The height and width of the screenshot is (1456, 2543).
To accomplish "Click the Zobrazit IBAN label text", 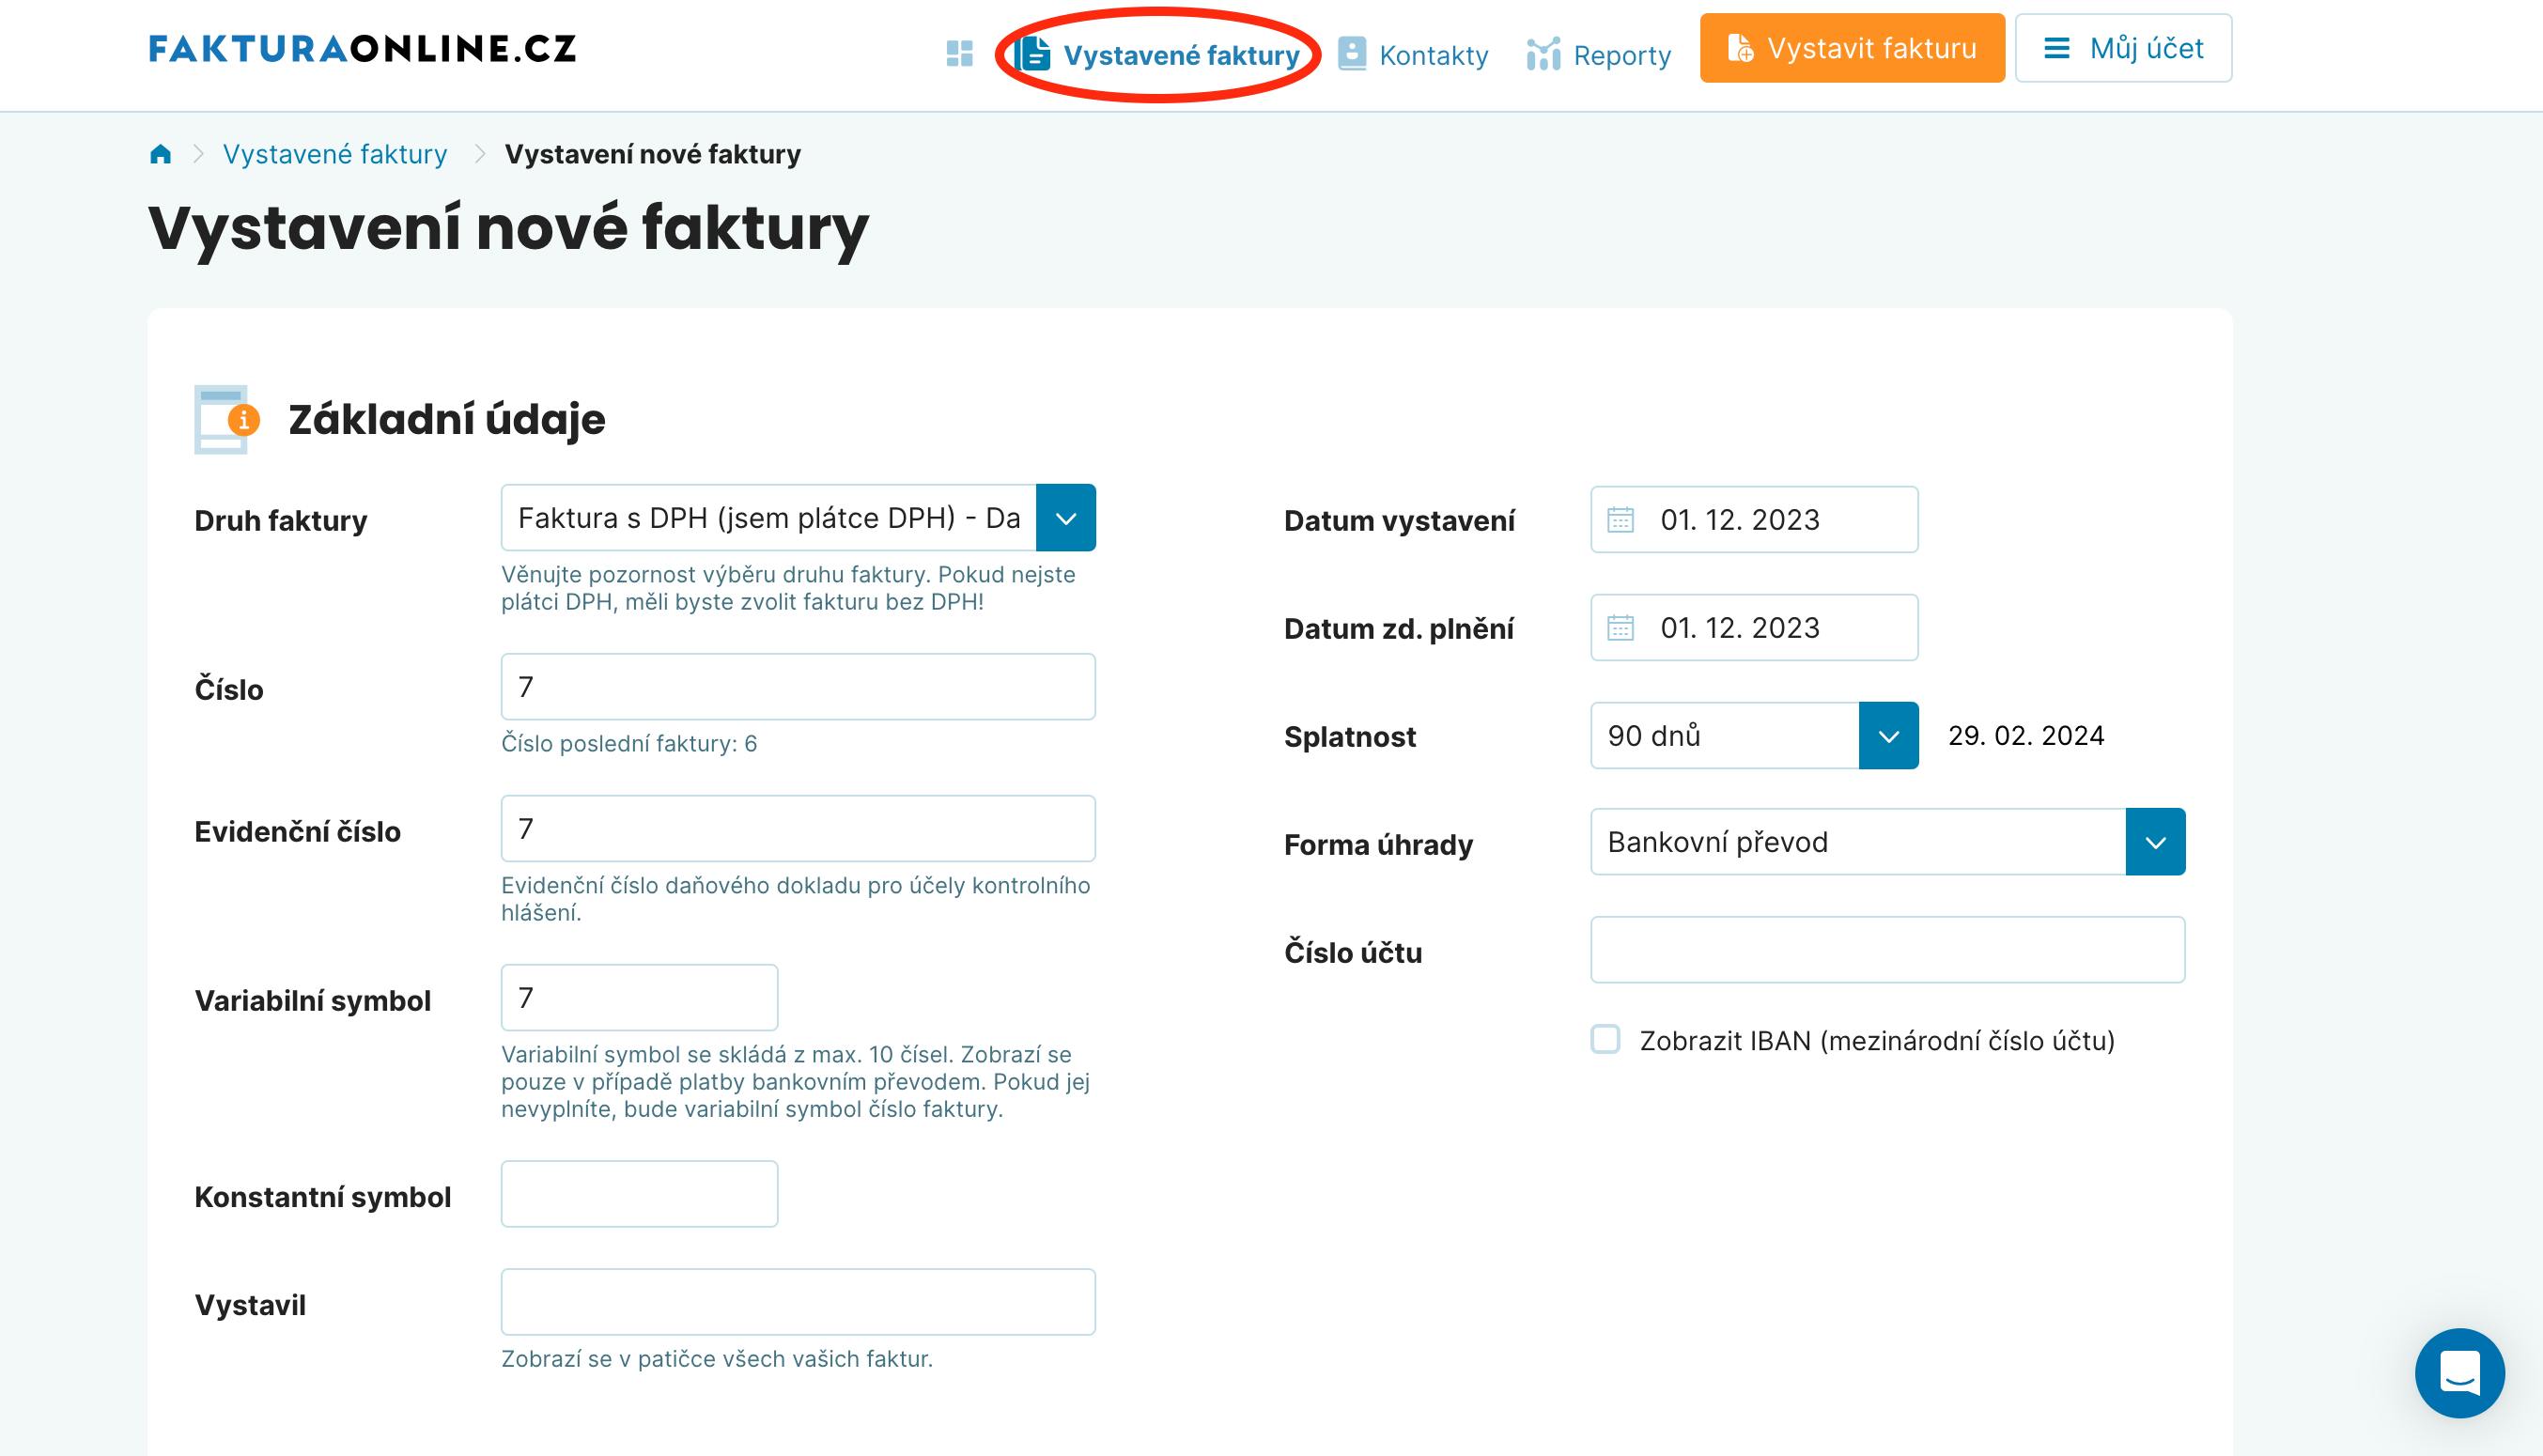I will tap(1877, 1041).
